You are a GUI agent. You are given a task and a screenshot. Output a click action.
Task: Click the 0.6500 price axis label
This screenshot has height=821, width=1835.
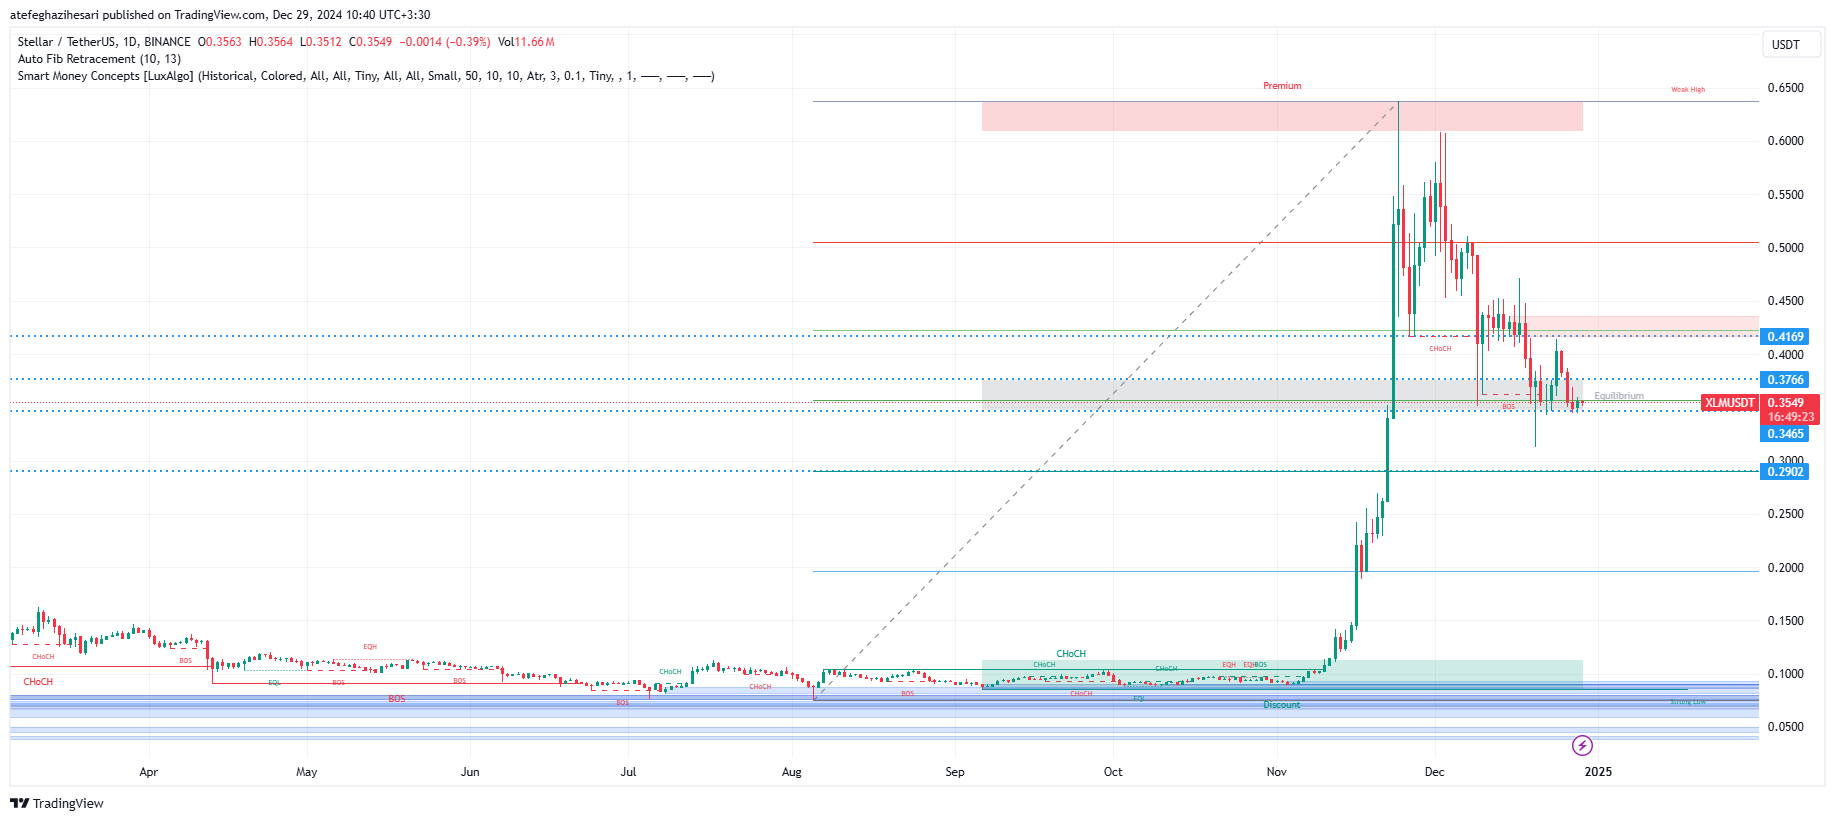click(1785, 88)
